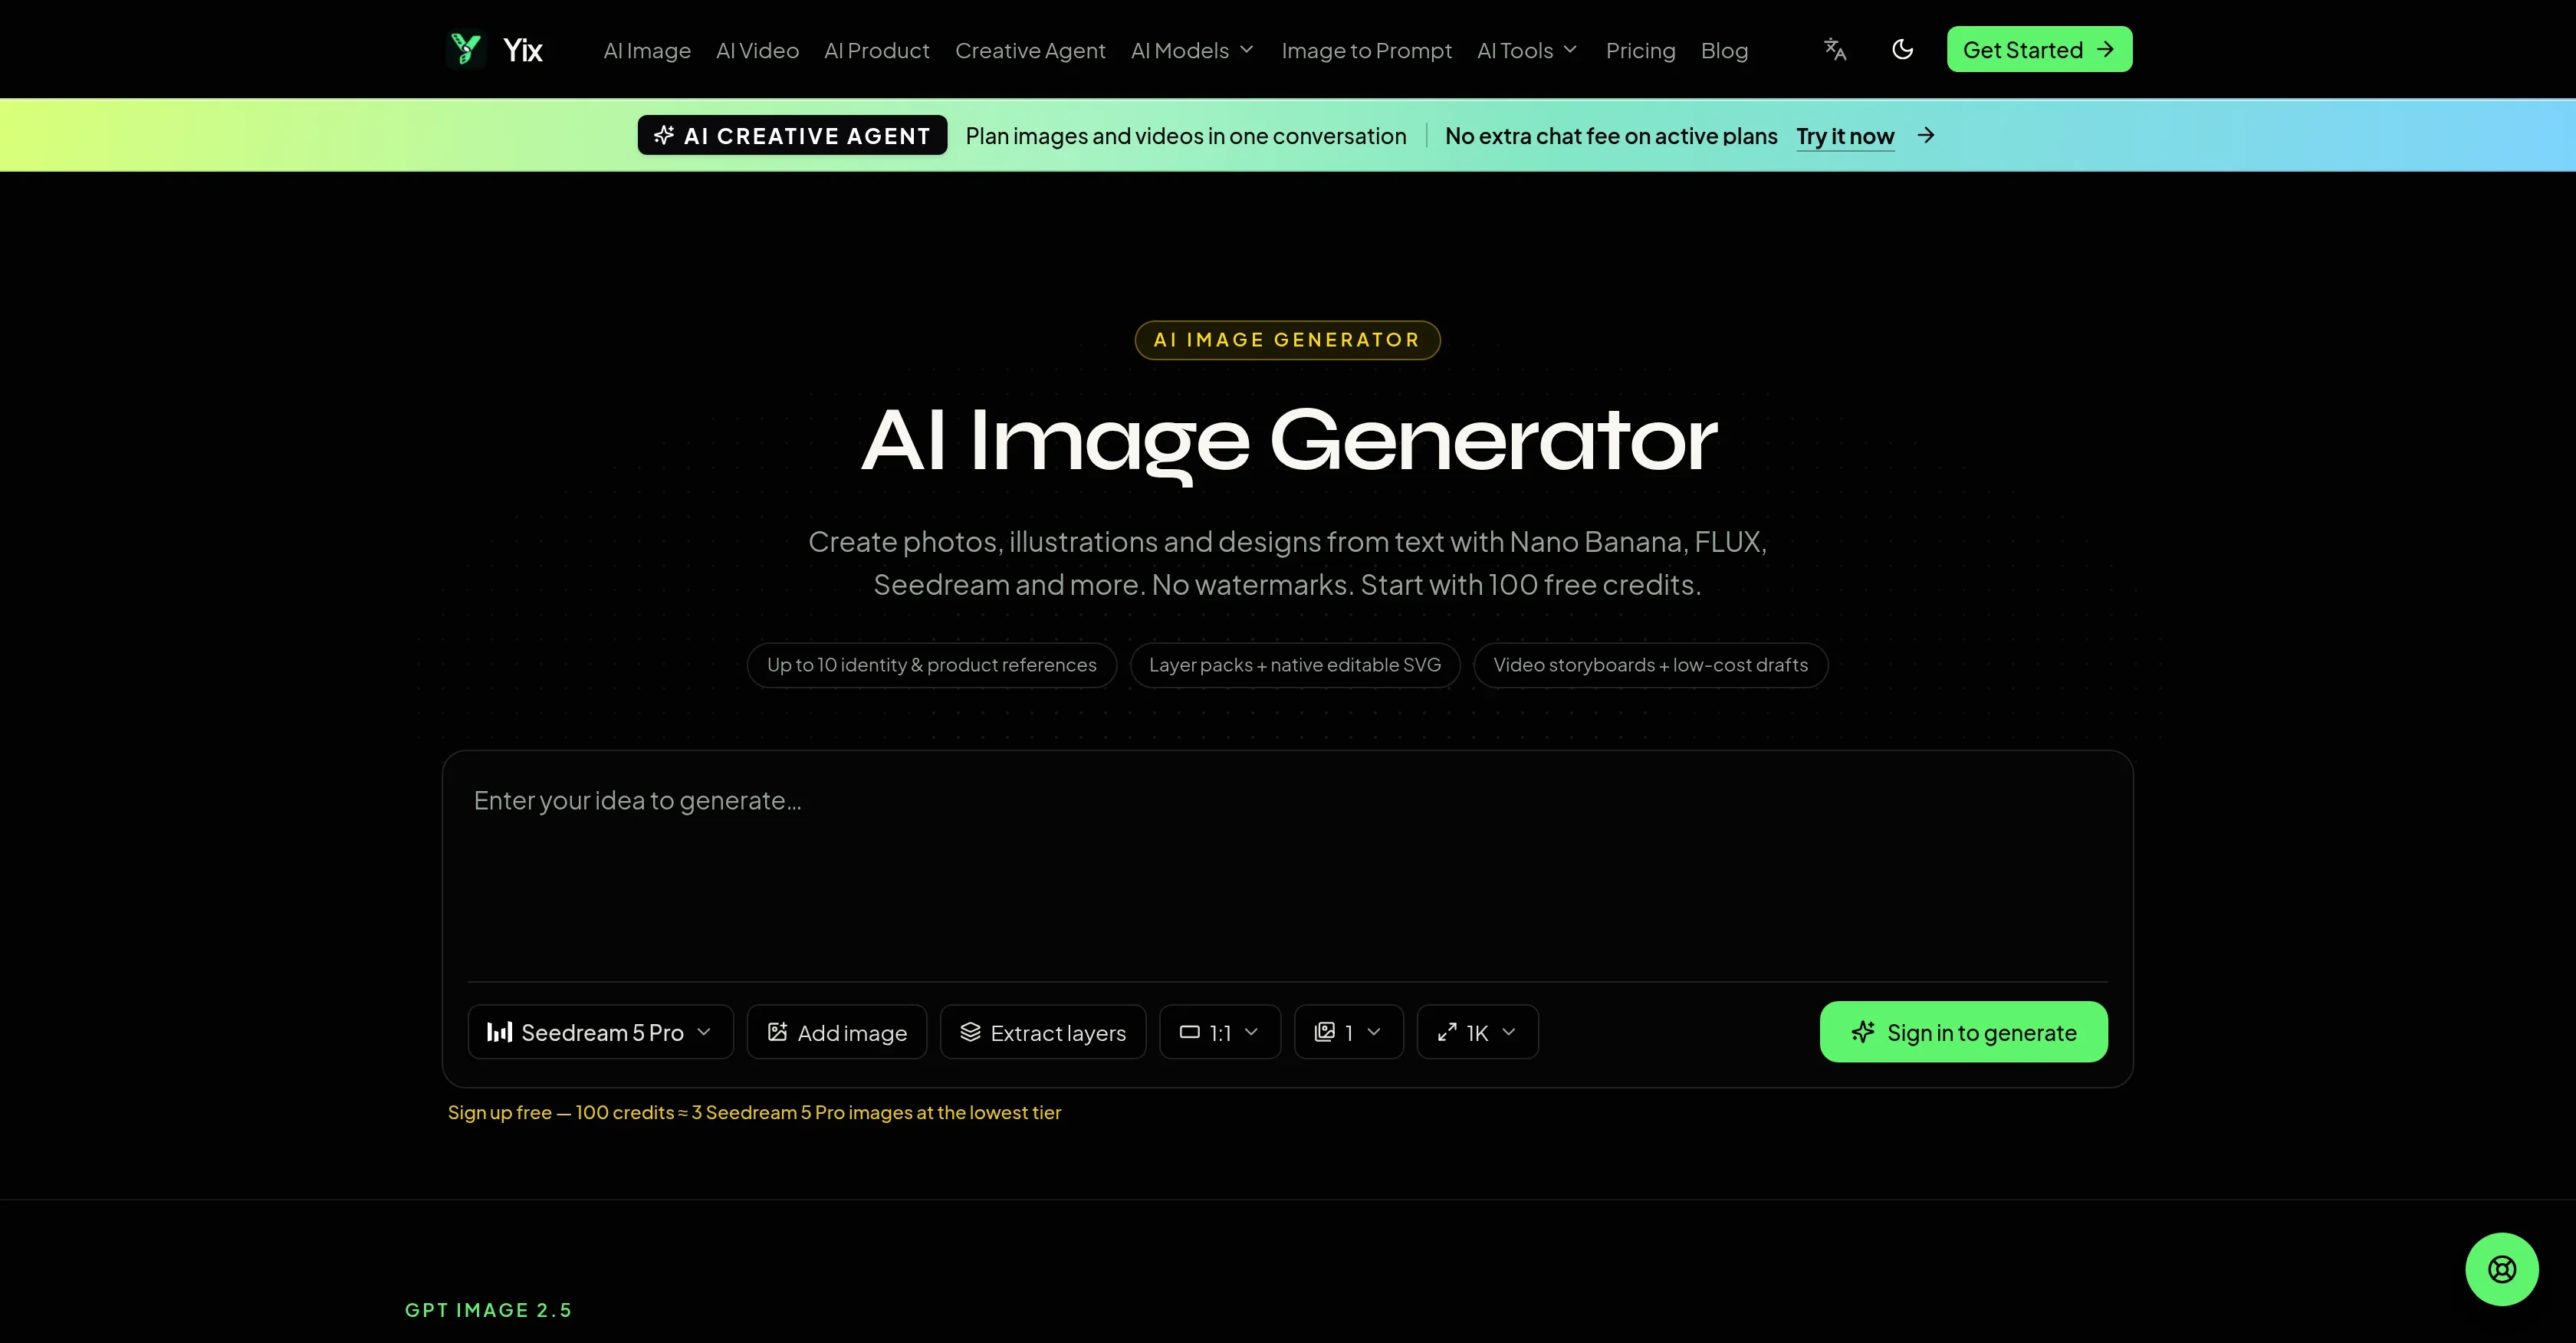Click the Add image button
2576x1343 pixels.
(837, 1032)
